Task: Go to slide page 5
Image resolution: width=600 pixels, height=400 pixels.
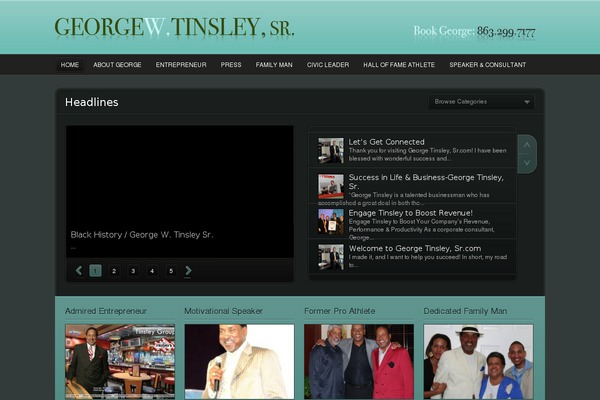Action: click(171, 271)
